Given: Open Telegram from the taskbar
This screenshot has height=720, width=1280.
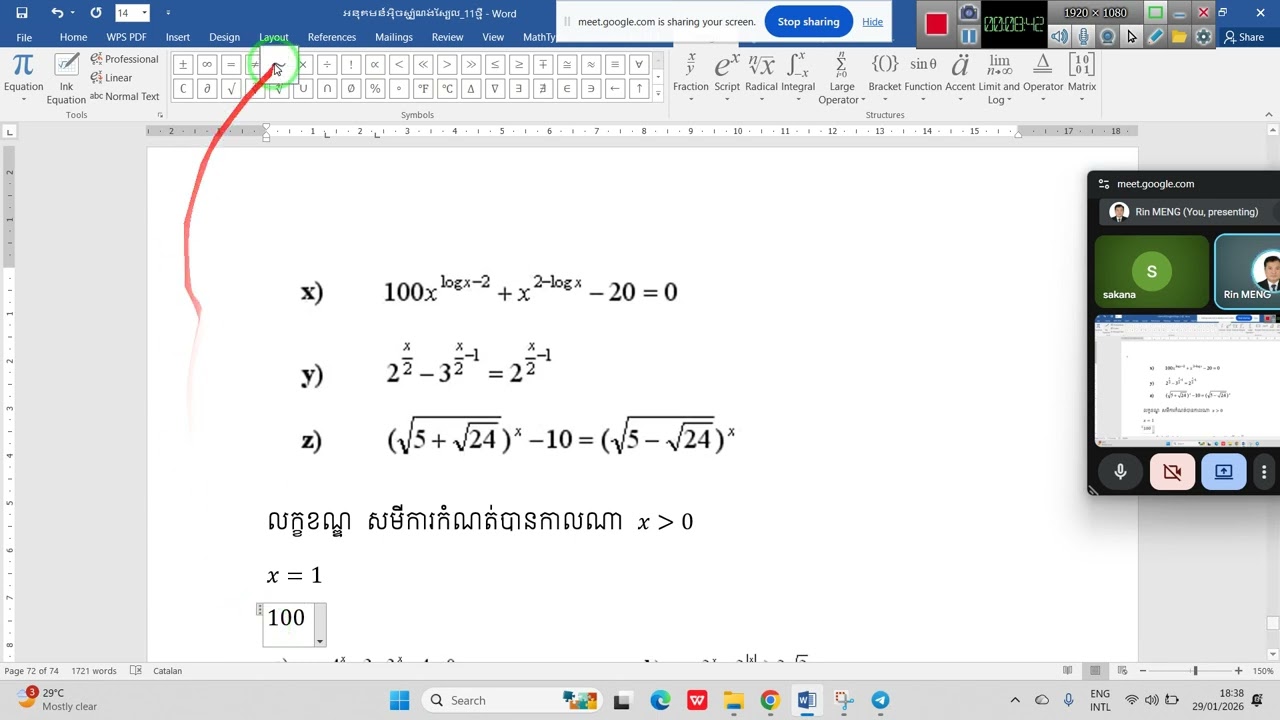Looking at the screenshot, I should coord(880,700).
